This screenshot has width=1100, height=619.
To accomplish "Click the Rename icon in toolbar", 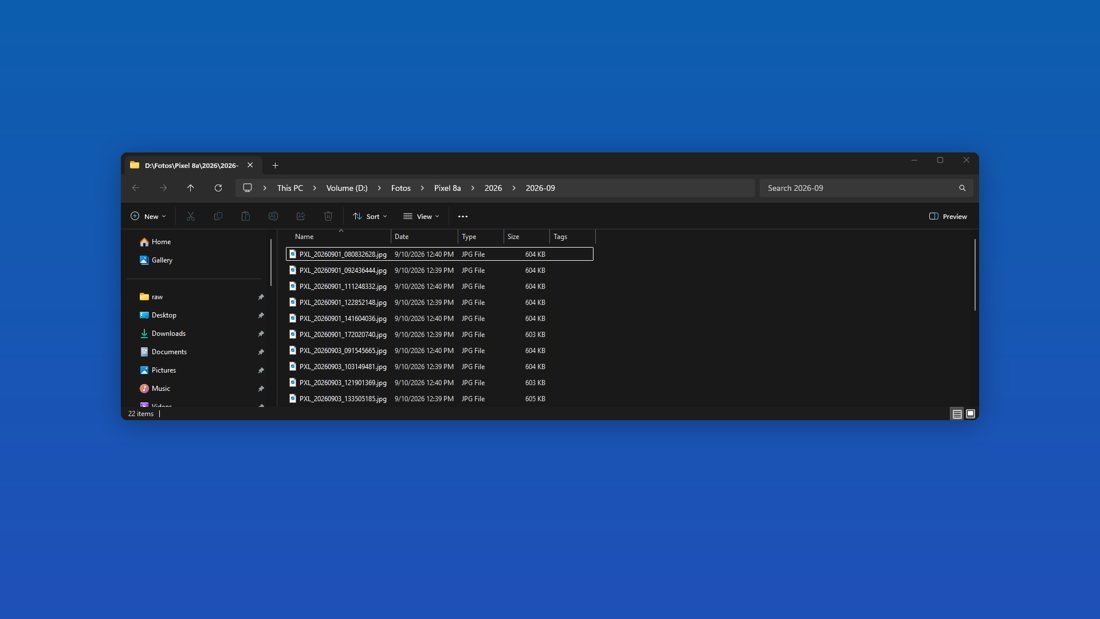I will [273, 216].
